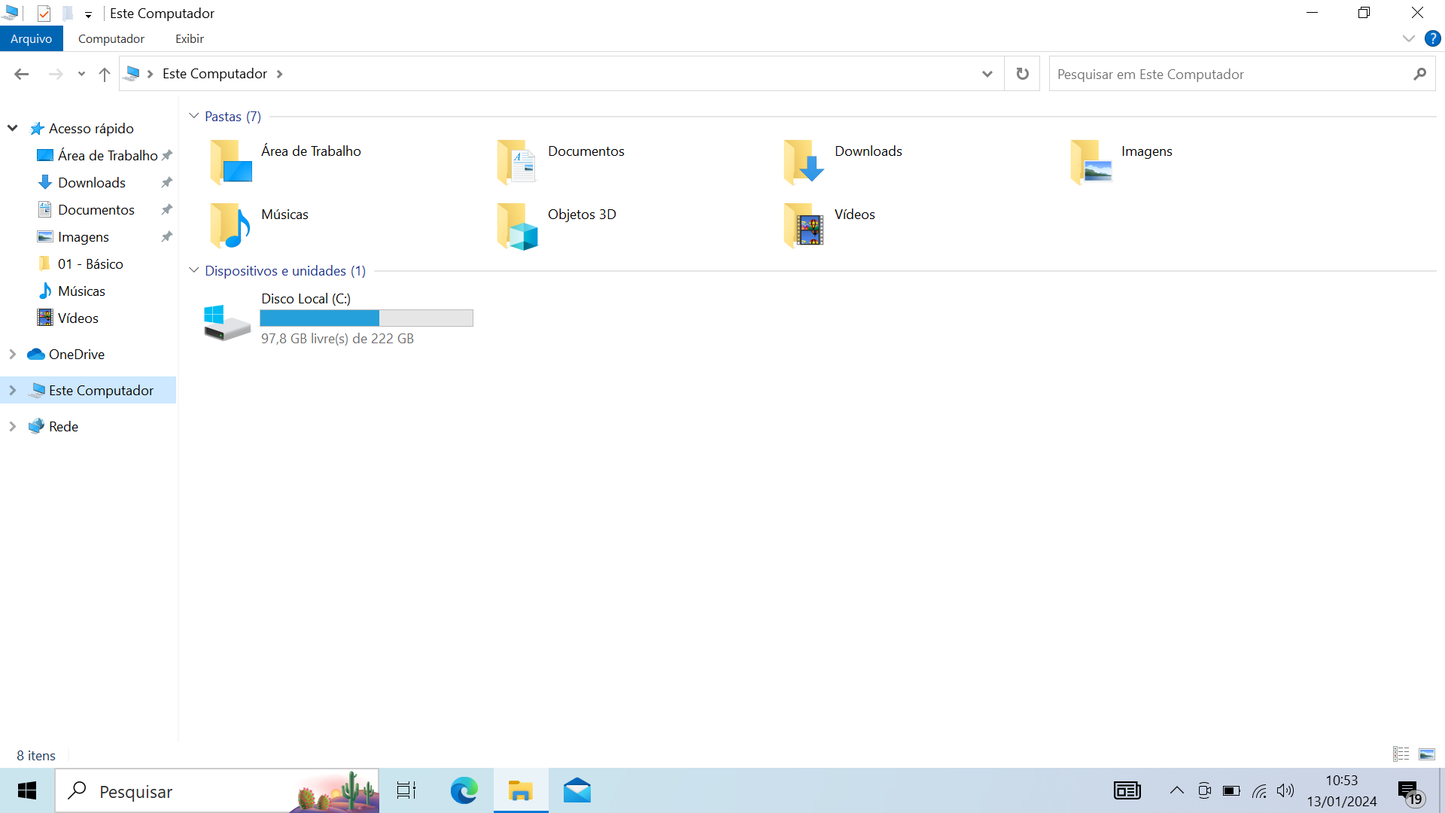Go up one folder level arrow
1445x813 pixels.
(x=104, y=74)
